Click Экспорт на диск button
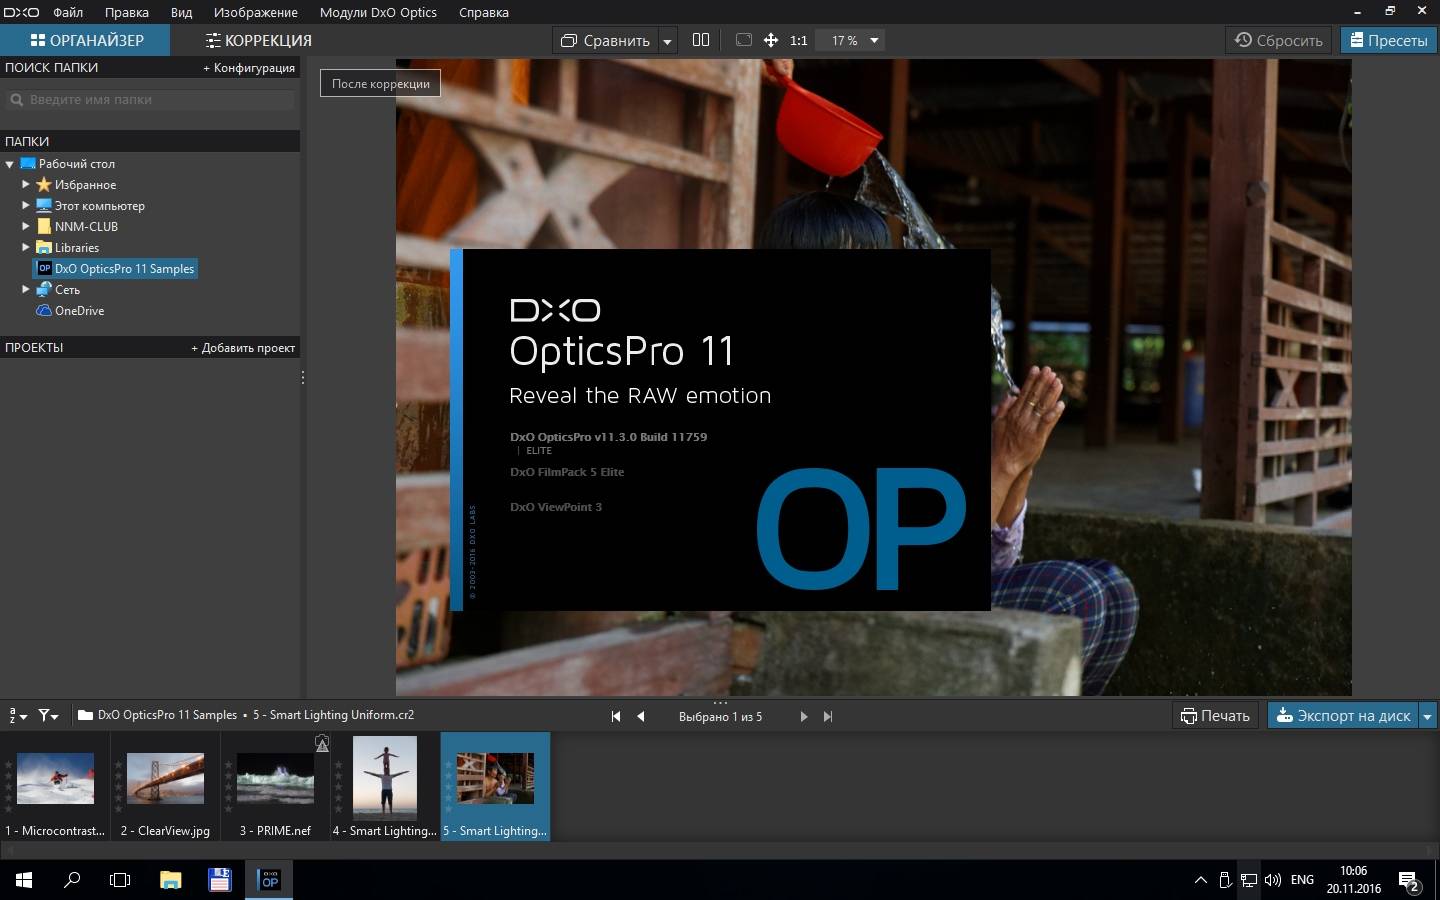This screenshot has width=1440, height=900. [x=1343, y=715]
